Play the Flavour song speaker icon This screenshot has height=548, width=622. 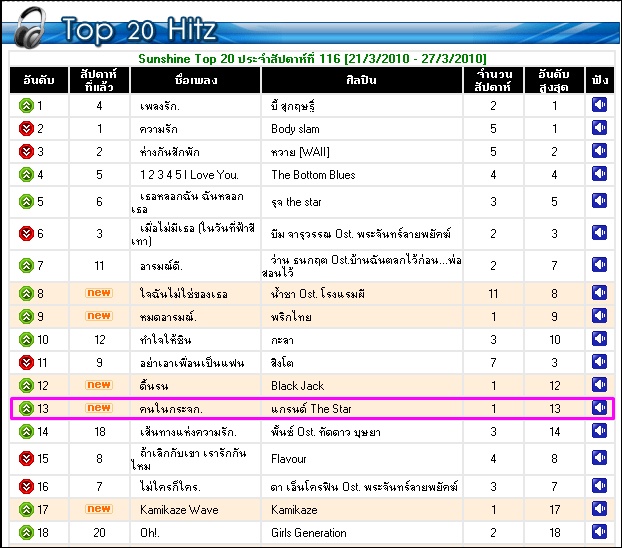[x=599, y=458]
